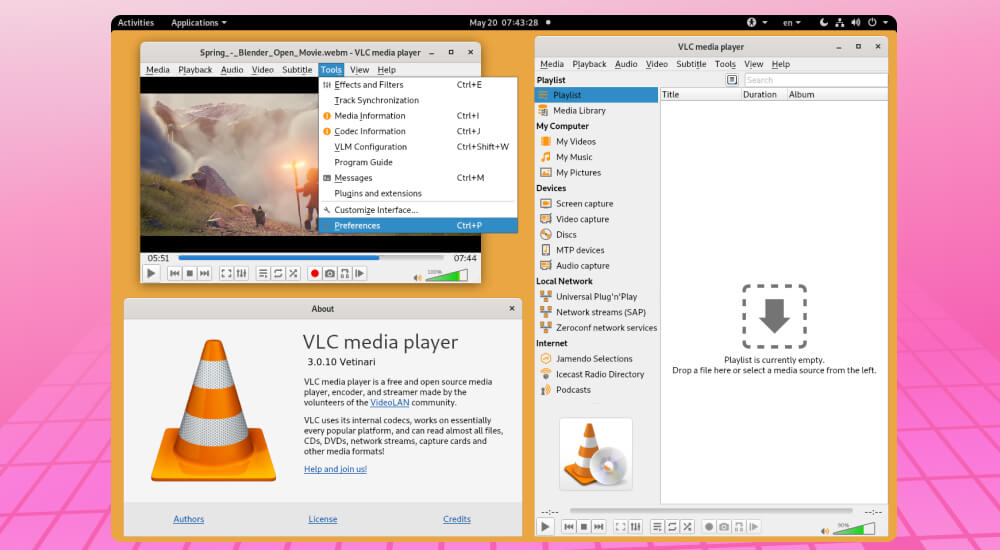
Task: Sort the playlist by the Title column header
Action: tap(700, 94)
